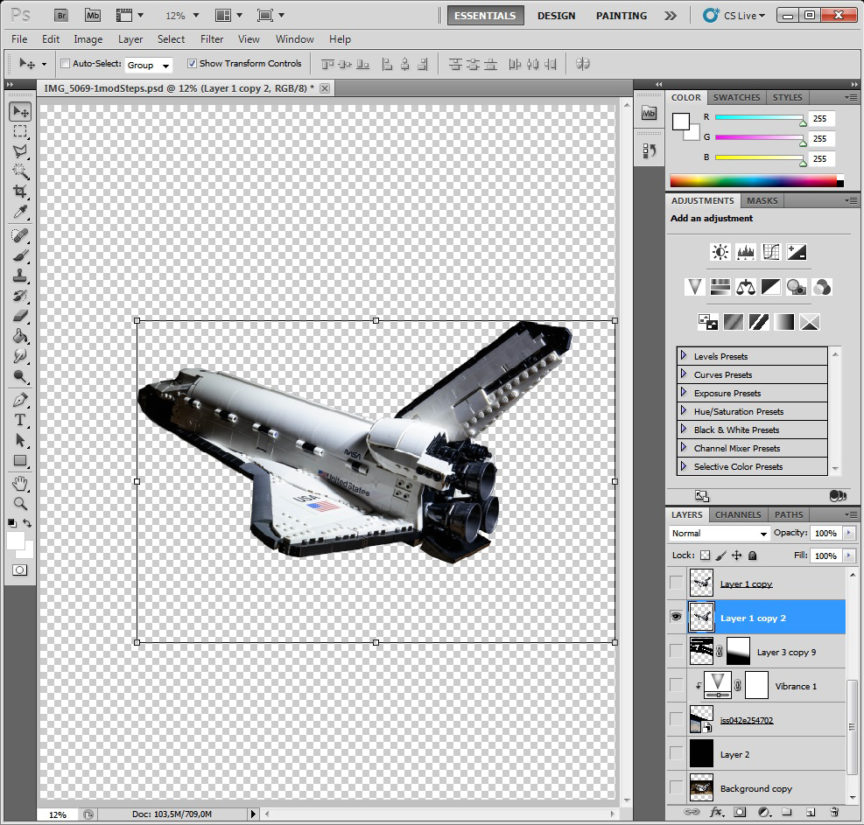Launch Adobe Bridge from top bar
Image resolution: width=864 pixels, height=825 pixels.
(x=62, y=15)
